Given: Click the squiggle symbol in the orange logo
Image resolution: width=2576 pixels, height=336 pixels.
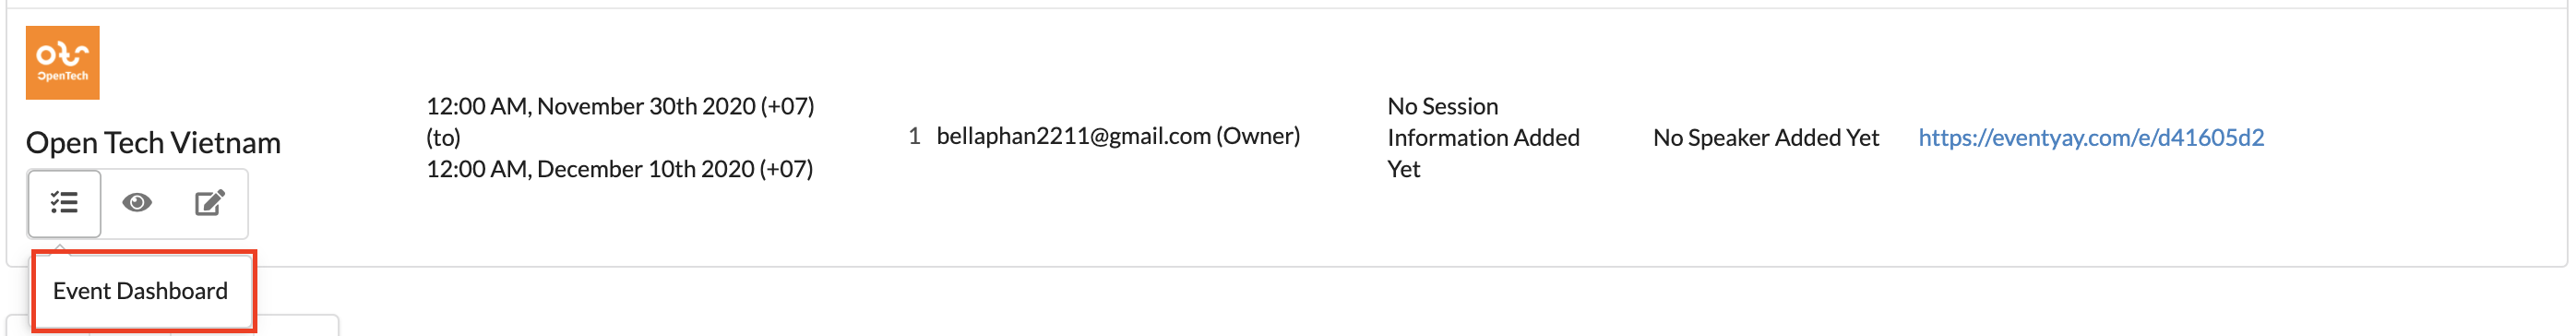Looking at the screenshot, I should (x=63, y=54).
